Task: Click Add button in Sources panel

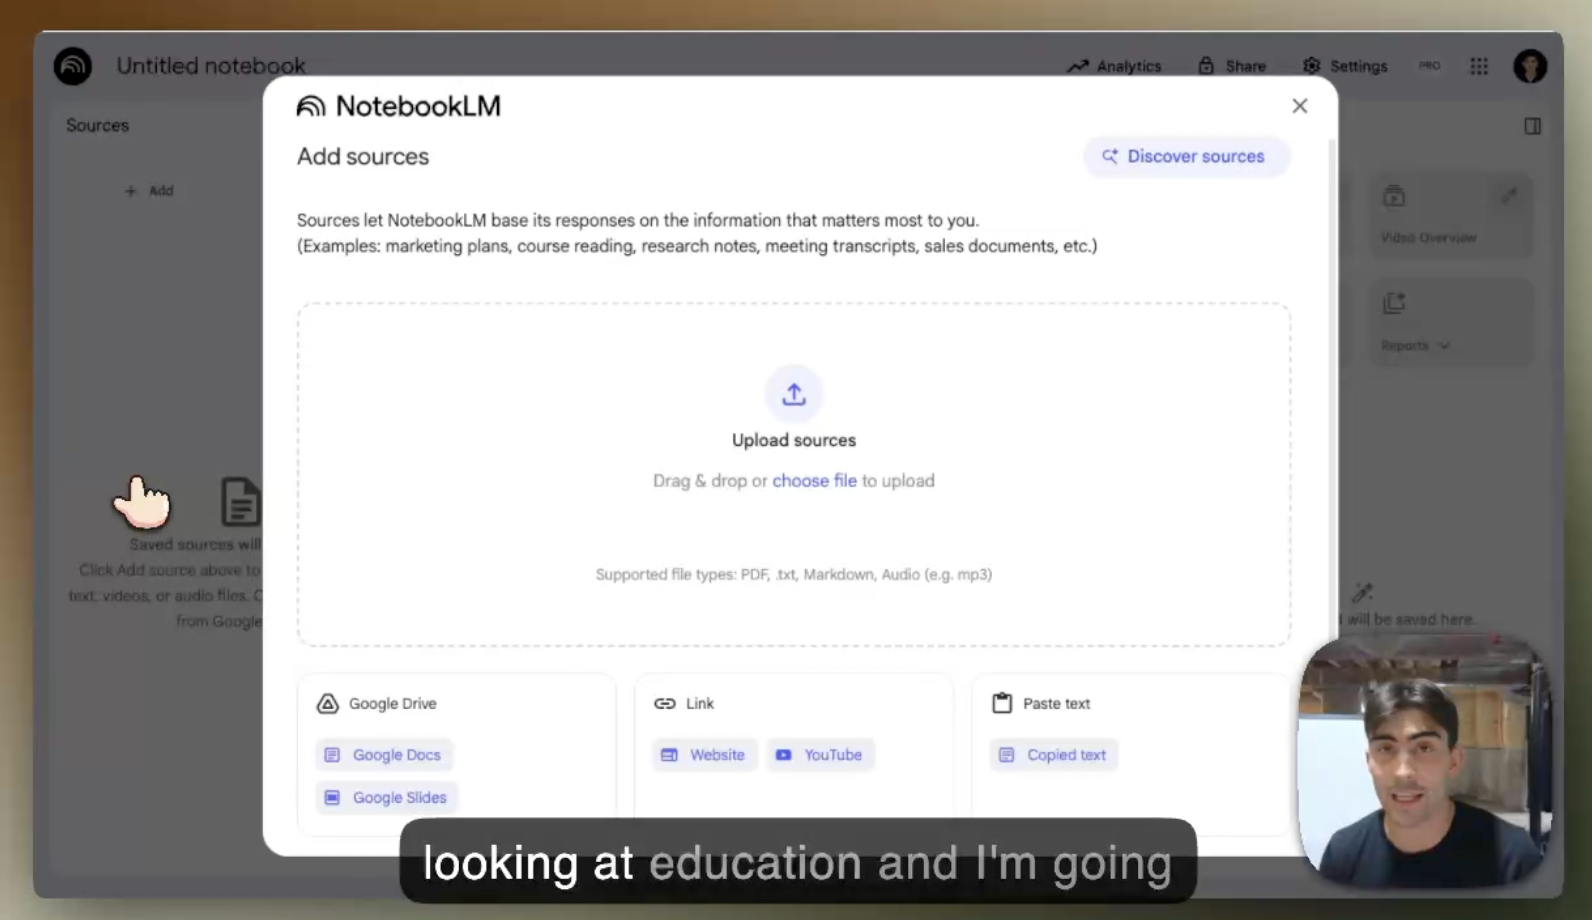Action: pos(149,191)
